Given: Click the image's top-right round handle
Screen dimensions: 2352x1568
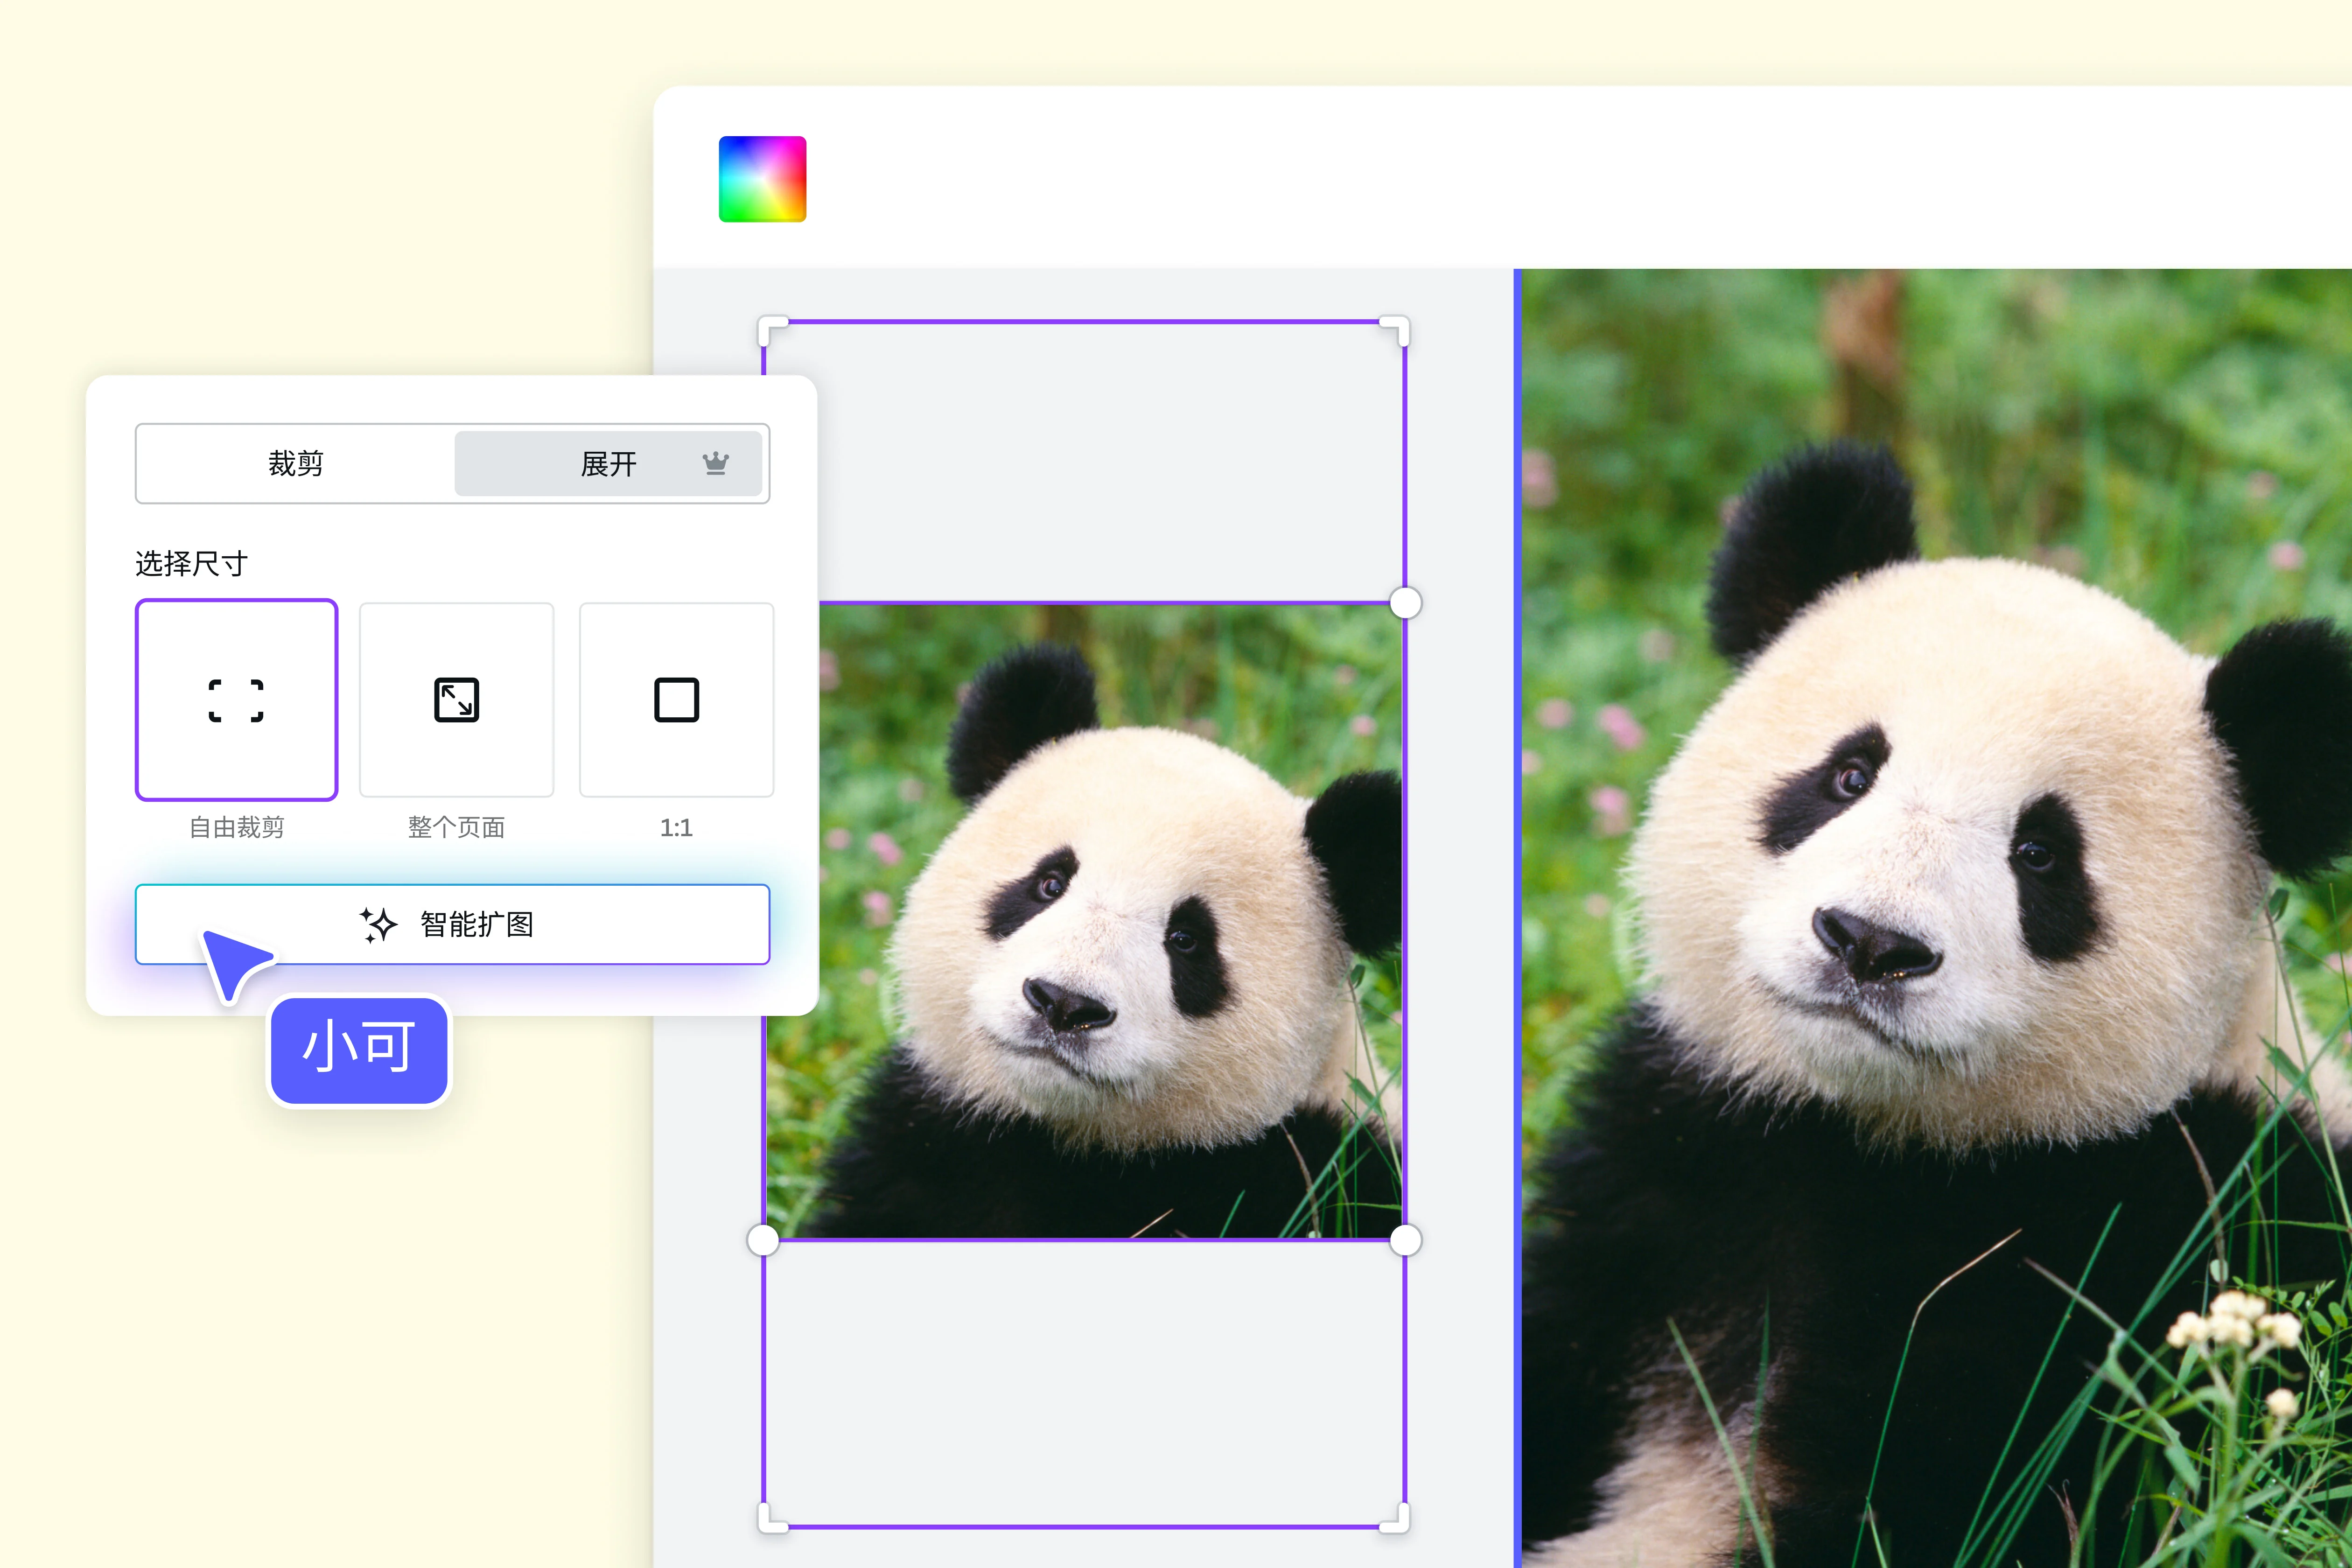Looking at the screenshot, I should coord(1405,603).
